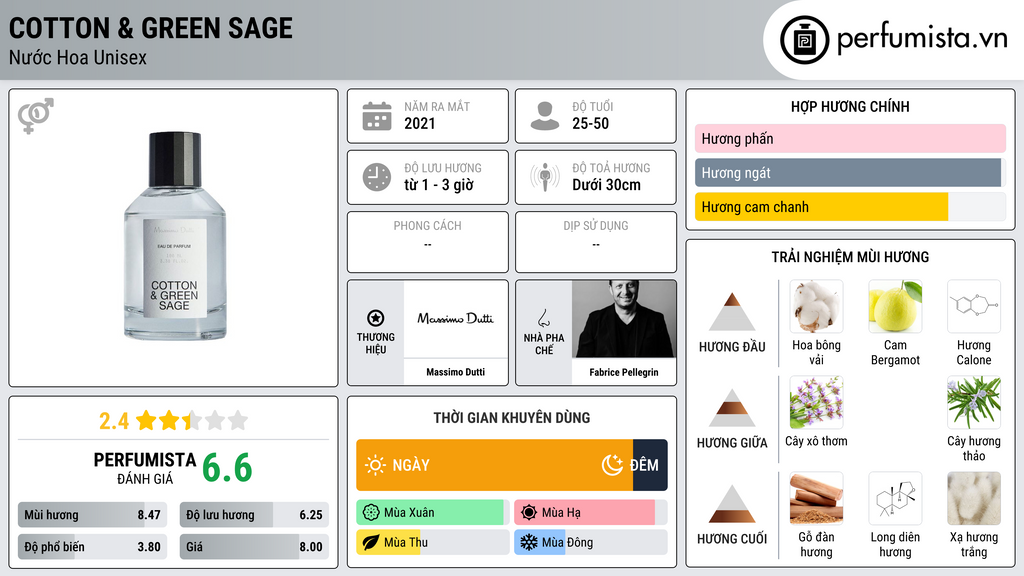Click the sillage value Dưới 30cm
This screenshot has height=576, width=1024.
pyautogui.click(x=607, y=185)
